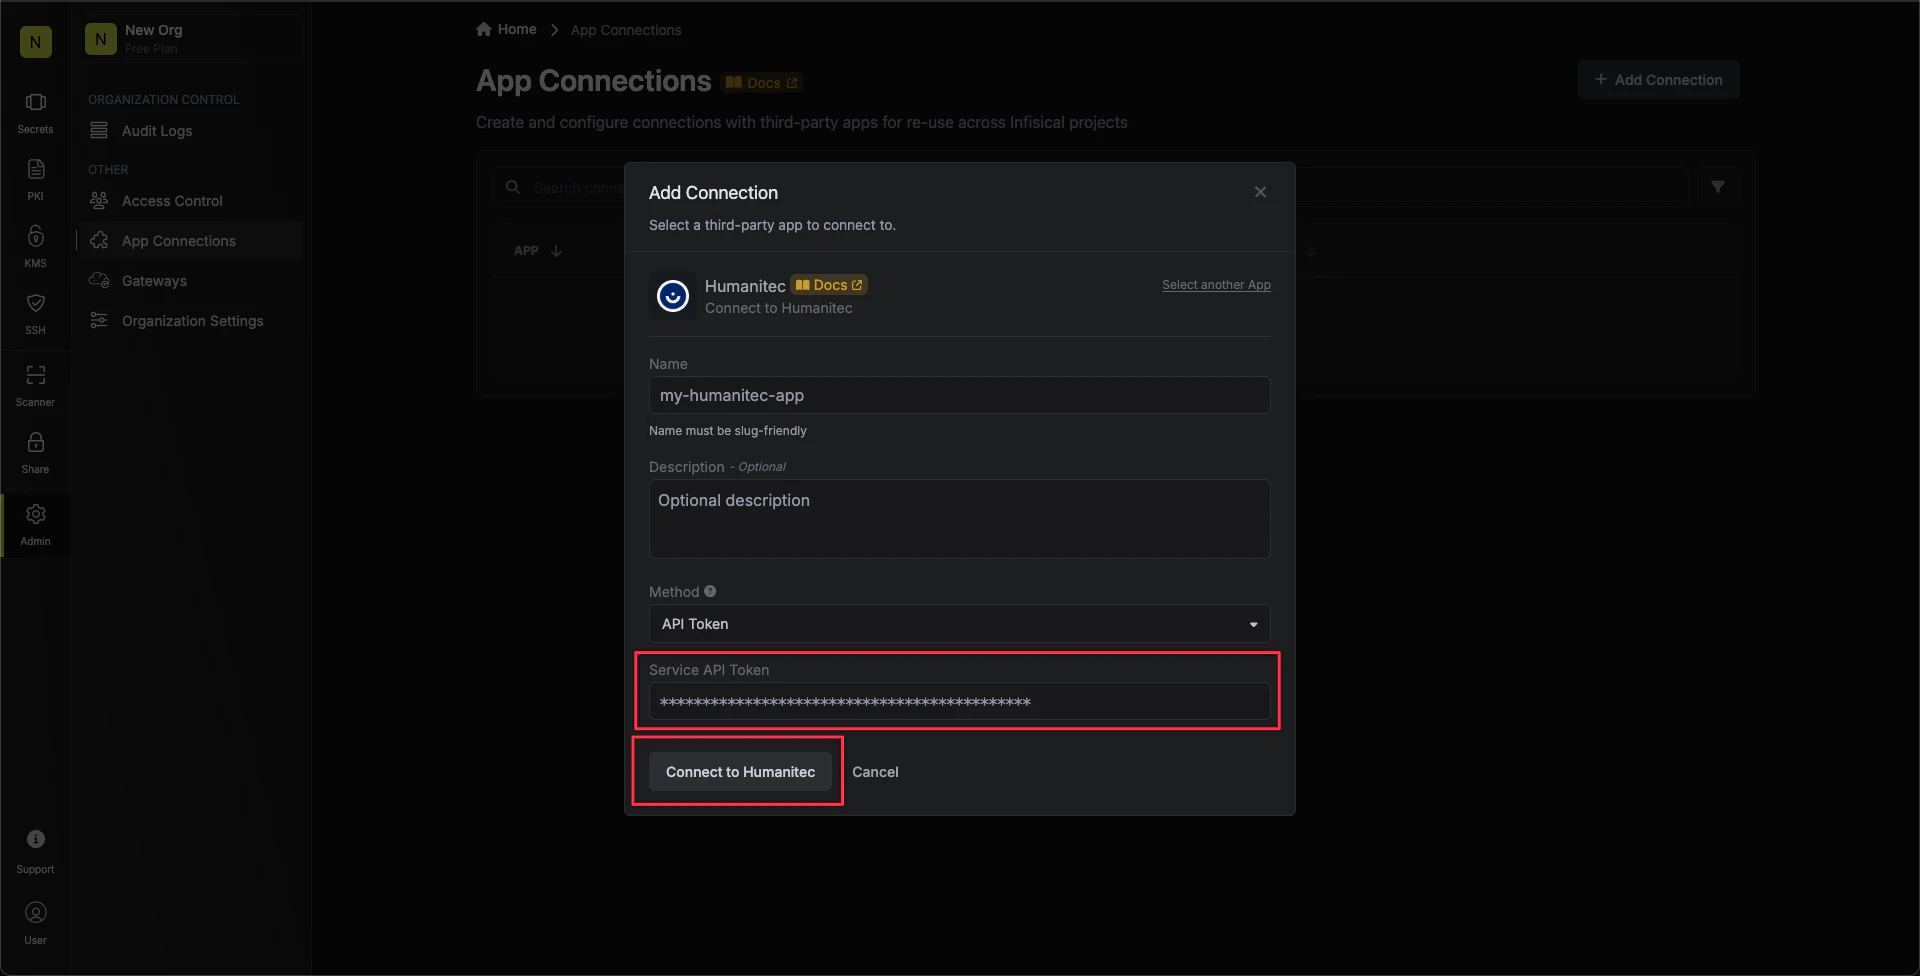Click Connect to Humanitec button

[x=740, y=772]
